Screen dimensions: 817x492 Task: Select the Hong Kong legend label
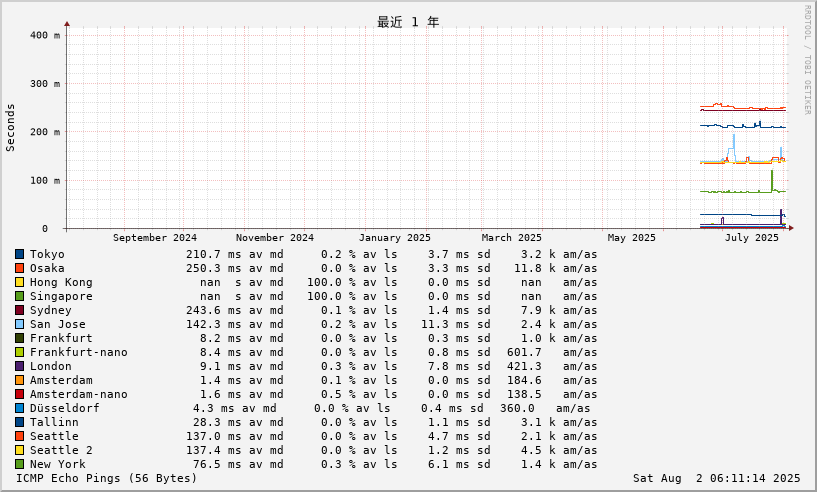(61, 282)
